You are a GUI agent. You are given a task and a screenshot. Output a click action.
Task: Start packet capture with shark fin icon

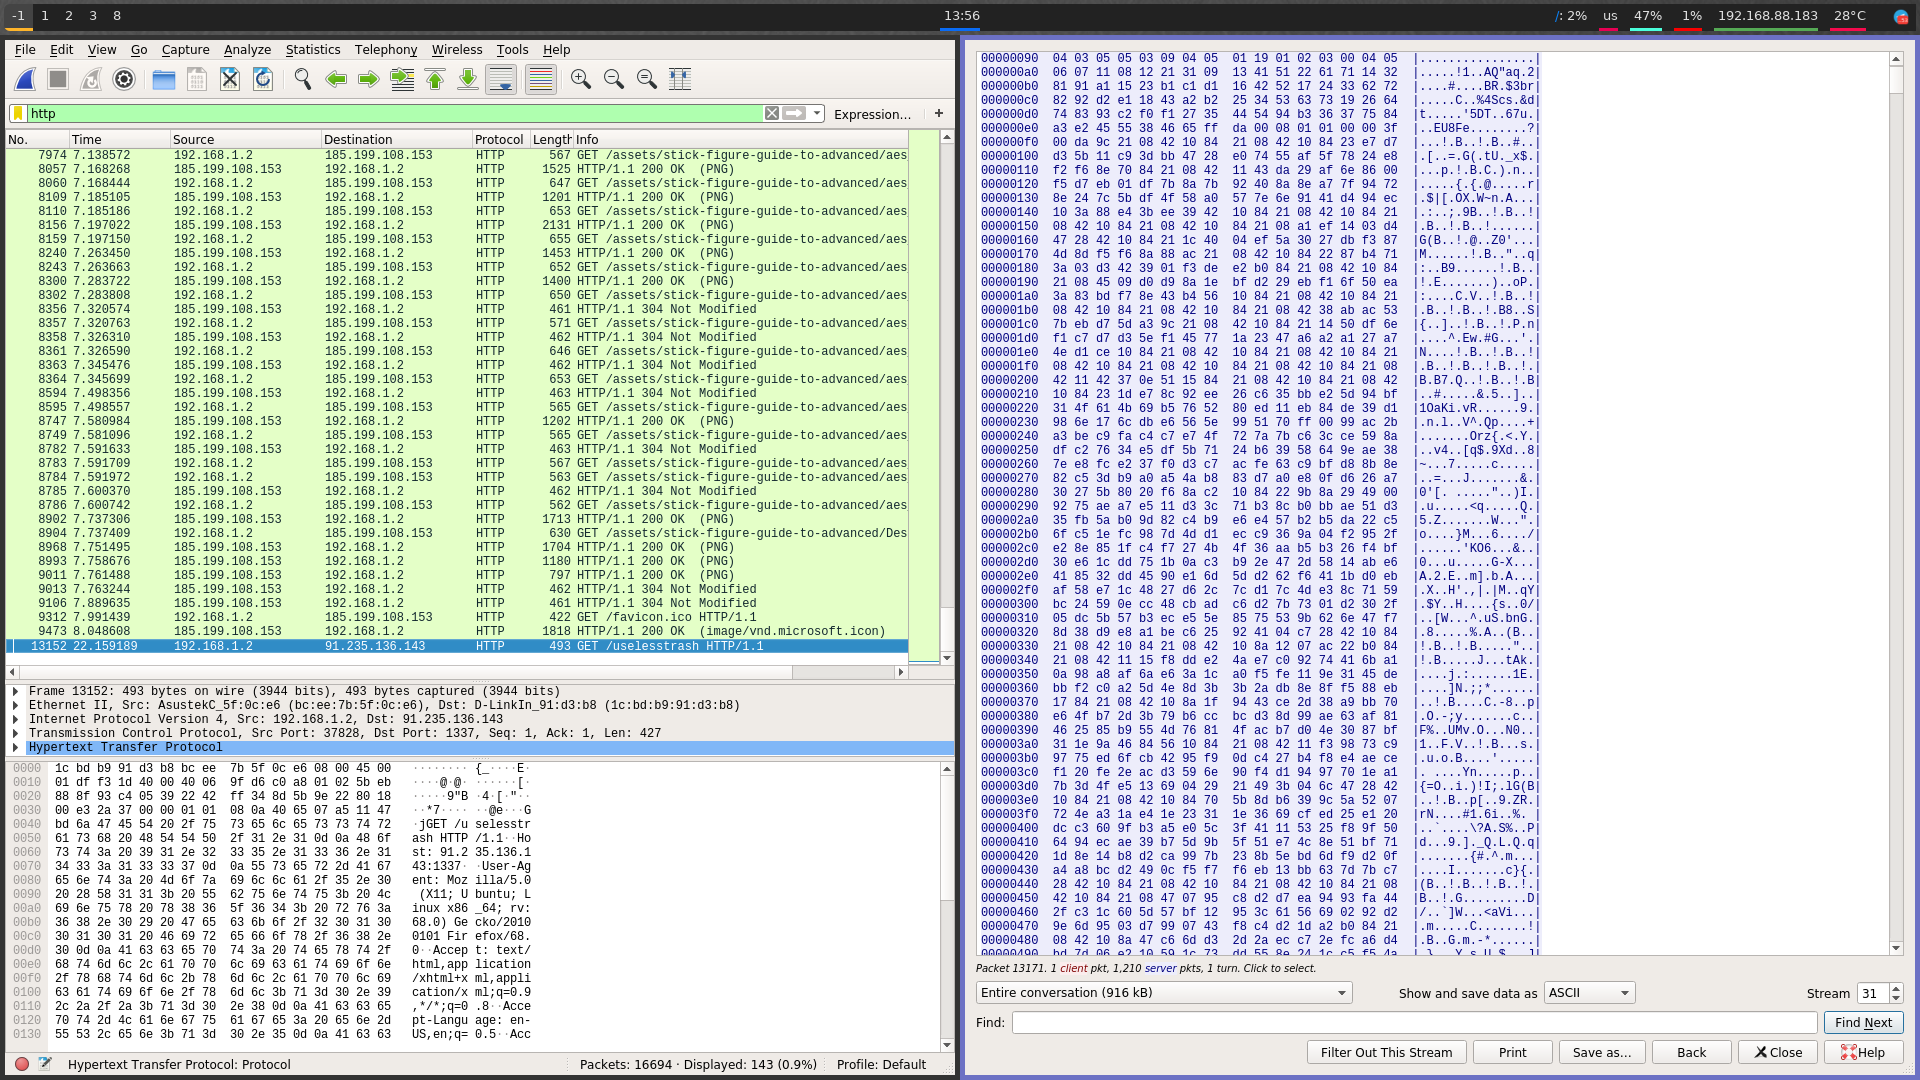26,79
